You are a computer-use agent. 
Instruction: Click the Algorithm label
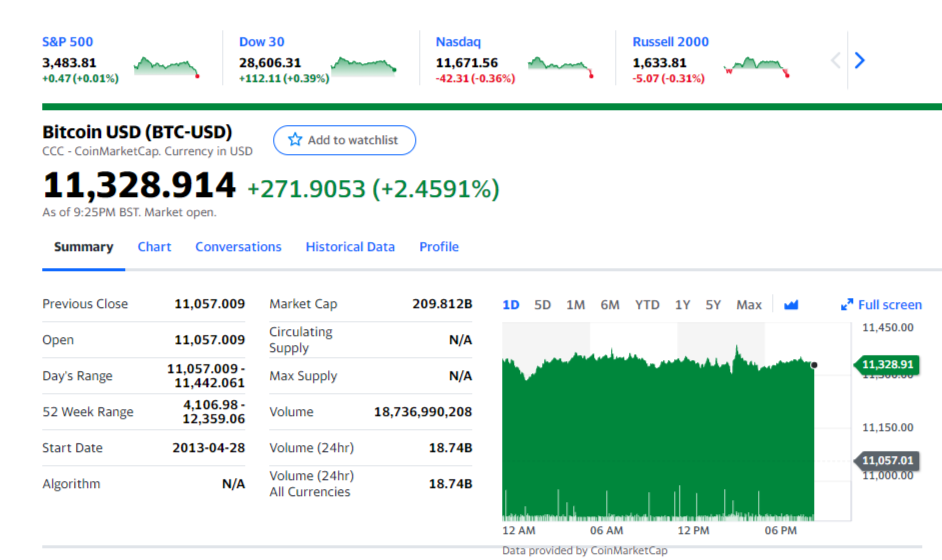[71, 484]
